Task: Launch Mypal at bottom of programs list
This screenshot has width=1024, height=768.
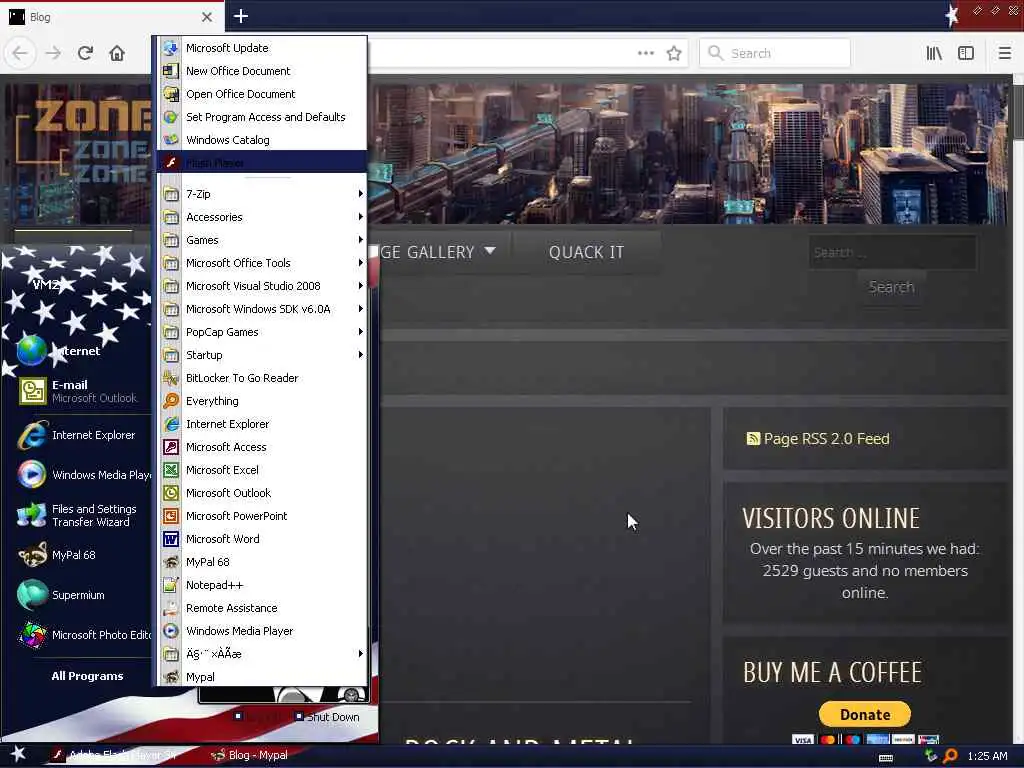Action: (262, 677)
